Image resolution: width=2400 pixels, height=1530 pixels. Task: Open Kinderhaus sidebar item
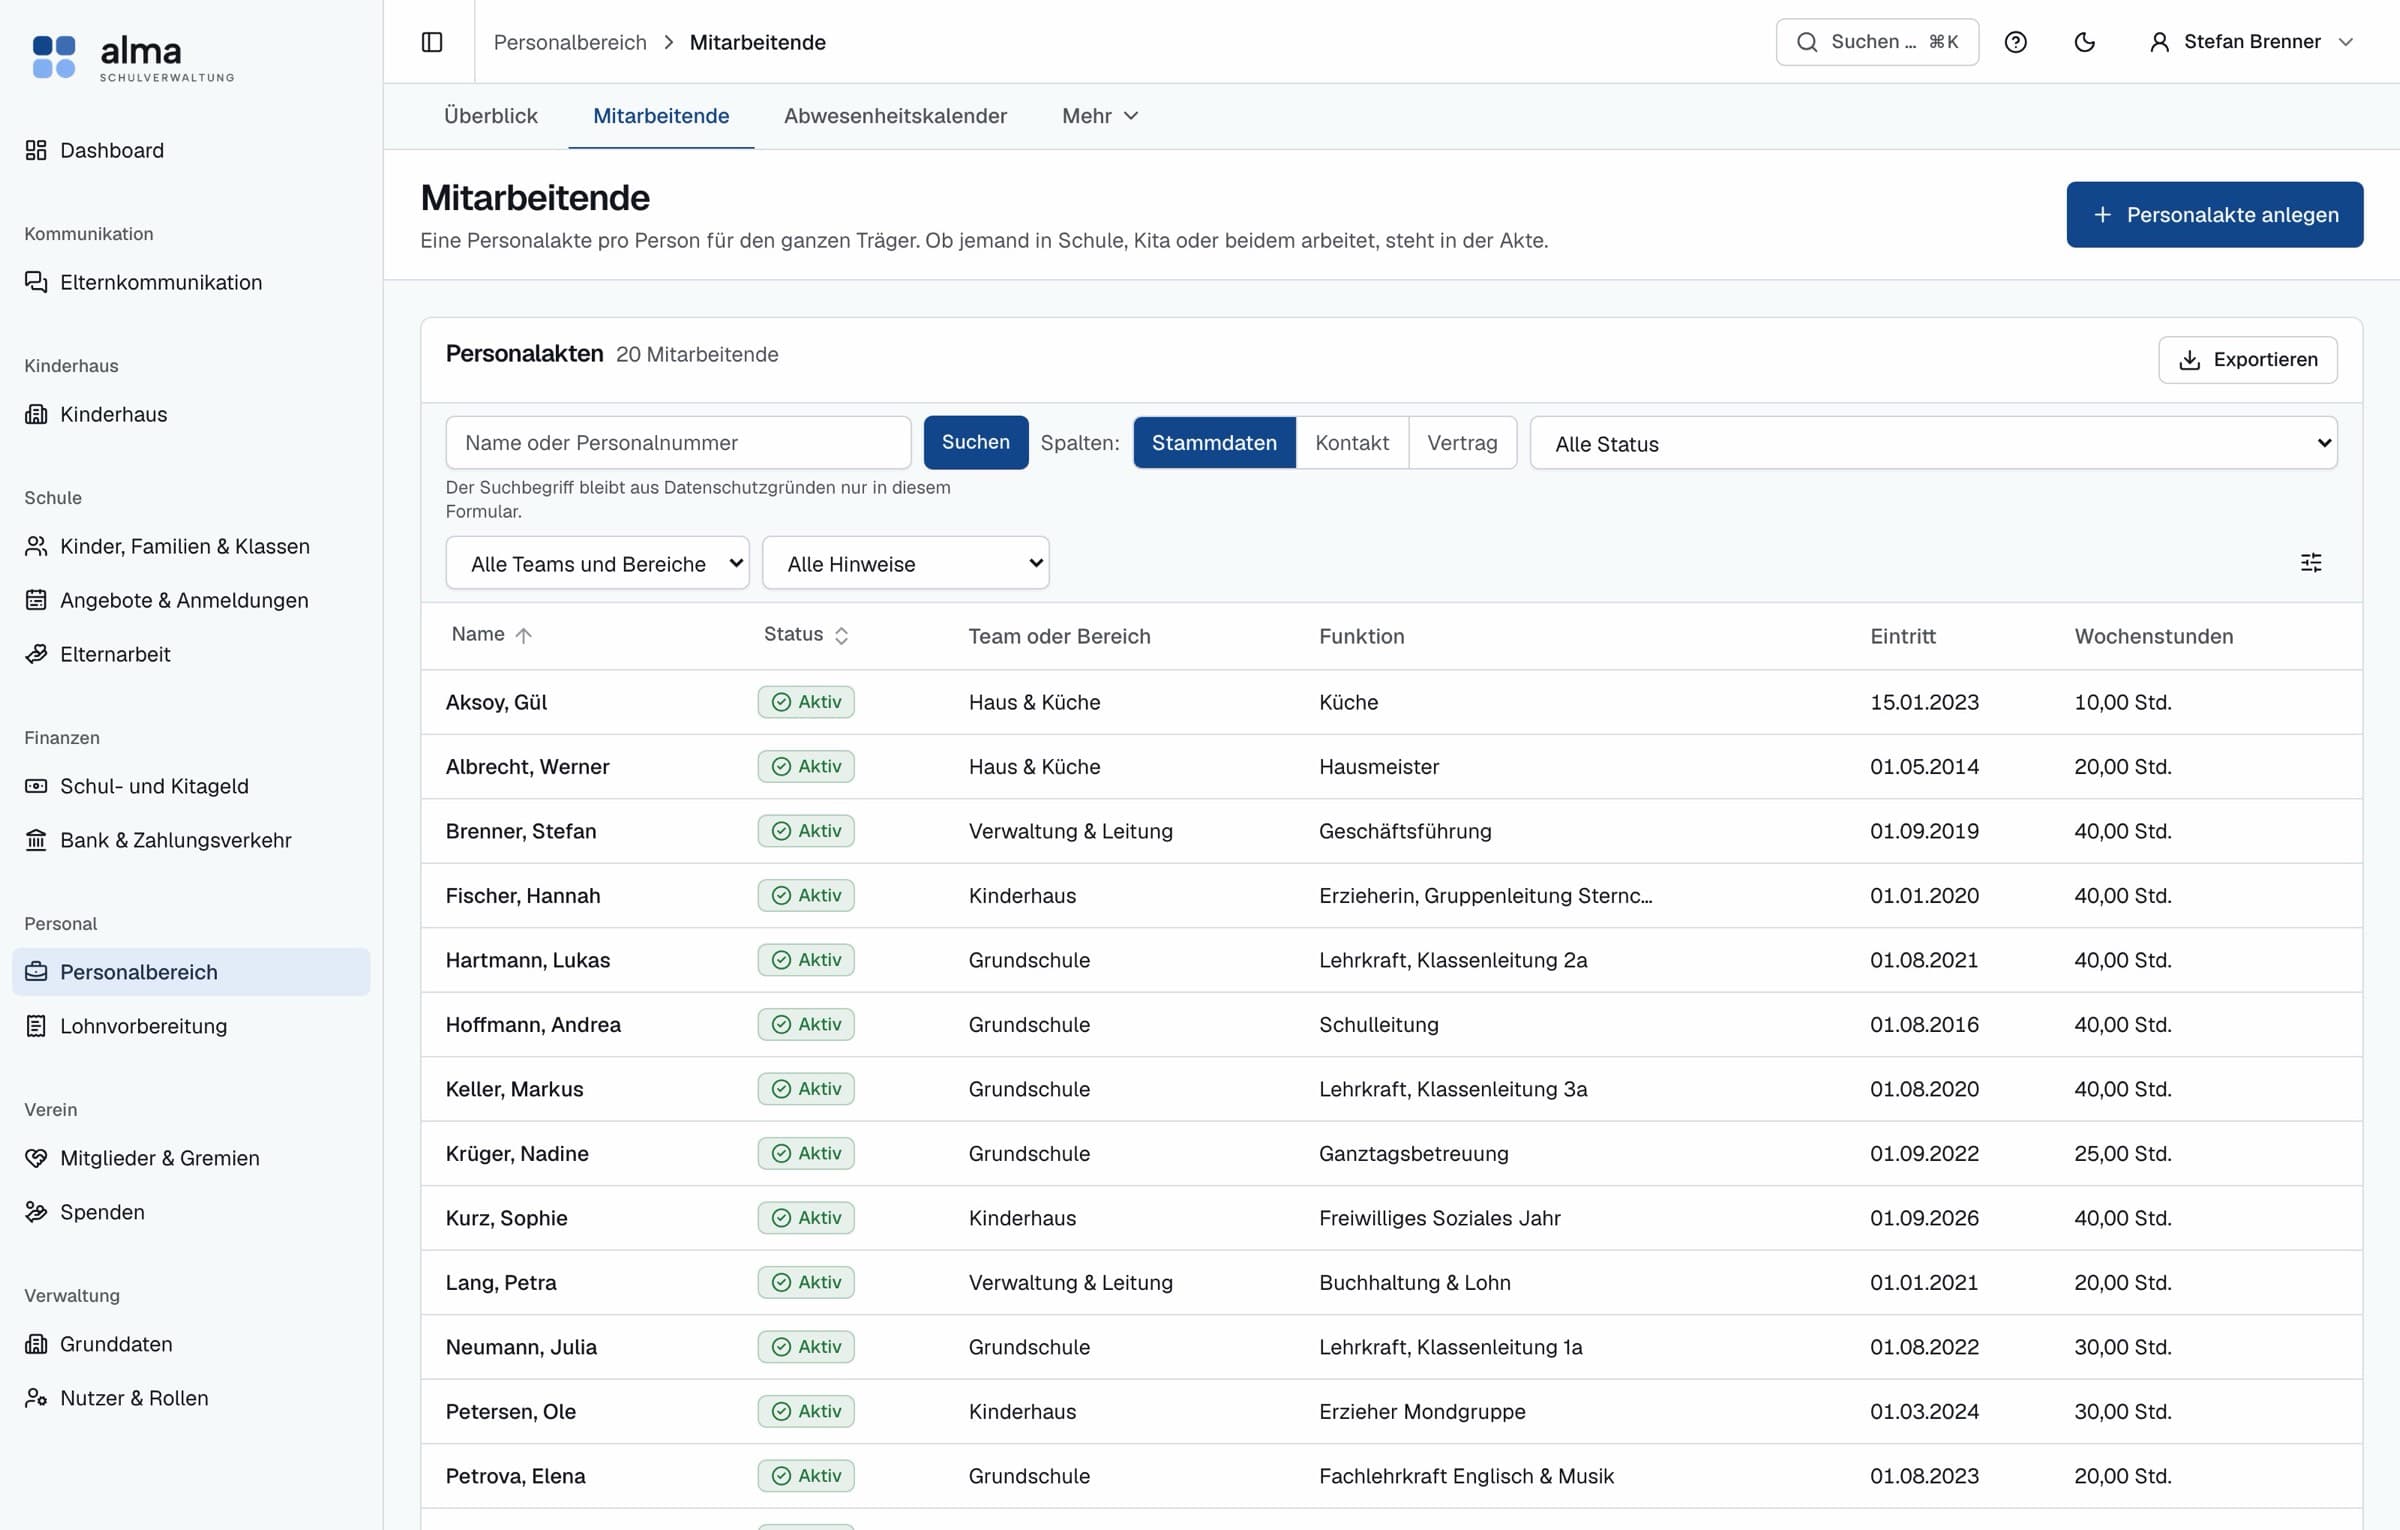[191, 414]
